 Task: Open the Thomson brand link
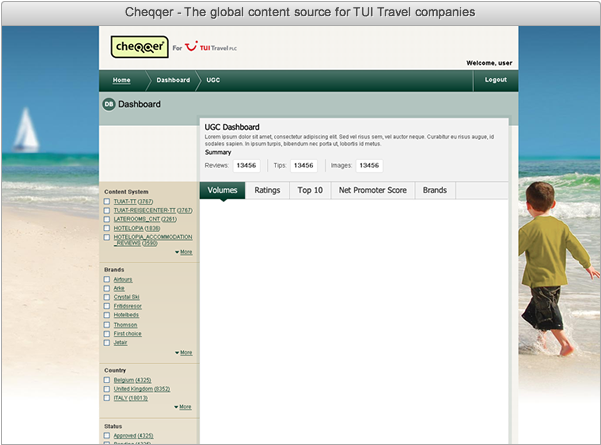tap(126, 324)
